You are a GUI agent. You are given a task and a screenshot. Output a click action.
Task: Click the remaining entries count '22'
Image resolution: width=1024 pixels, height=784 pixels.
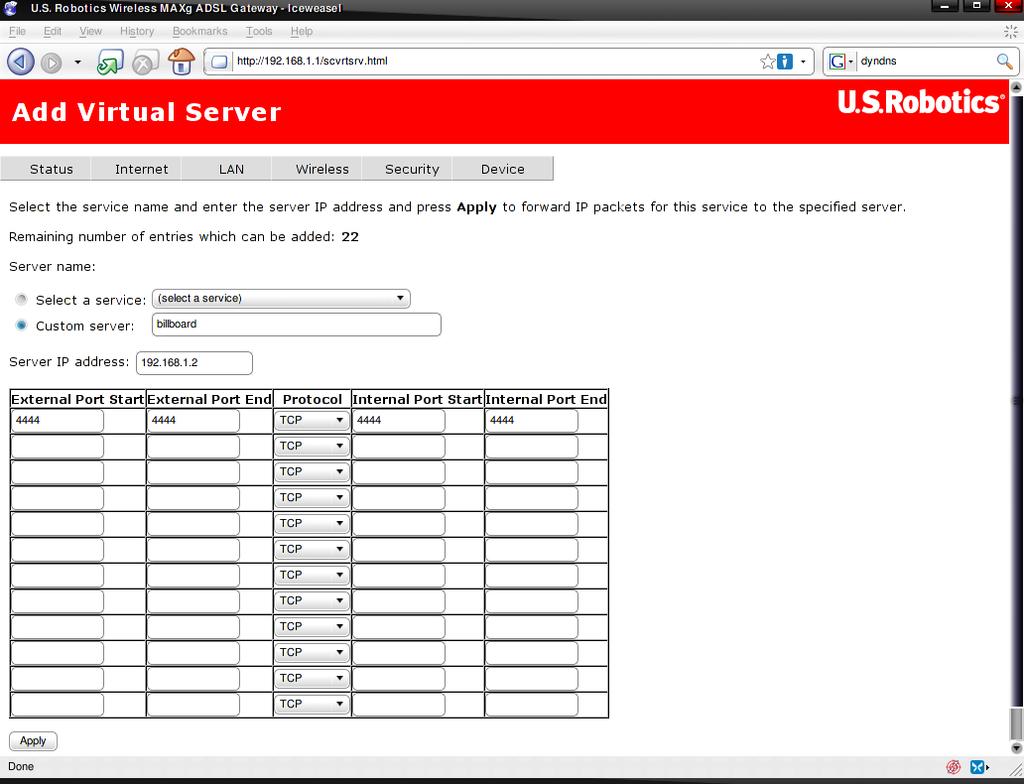click(350, 237)
